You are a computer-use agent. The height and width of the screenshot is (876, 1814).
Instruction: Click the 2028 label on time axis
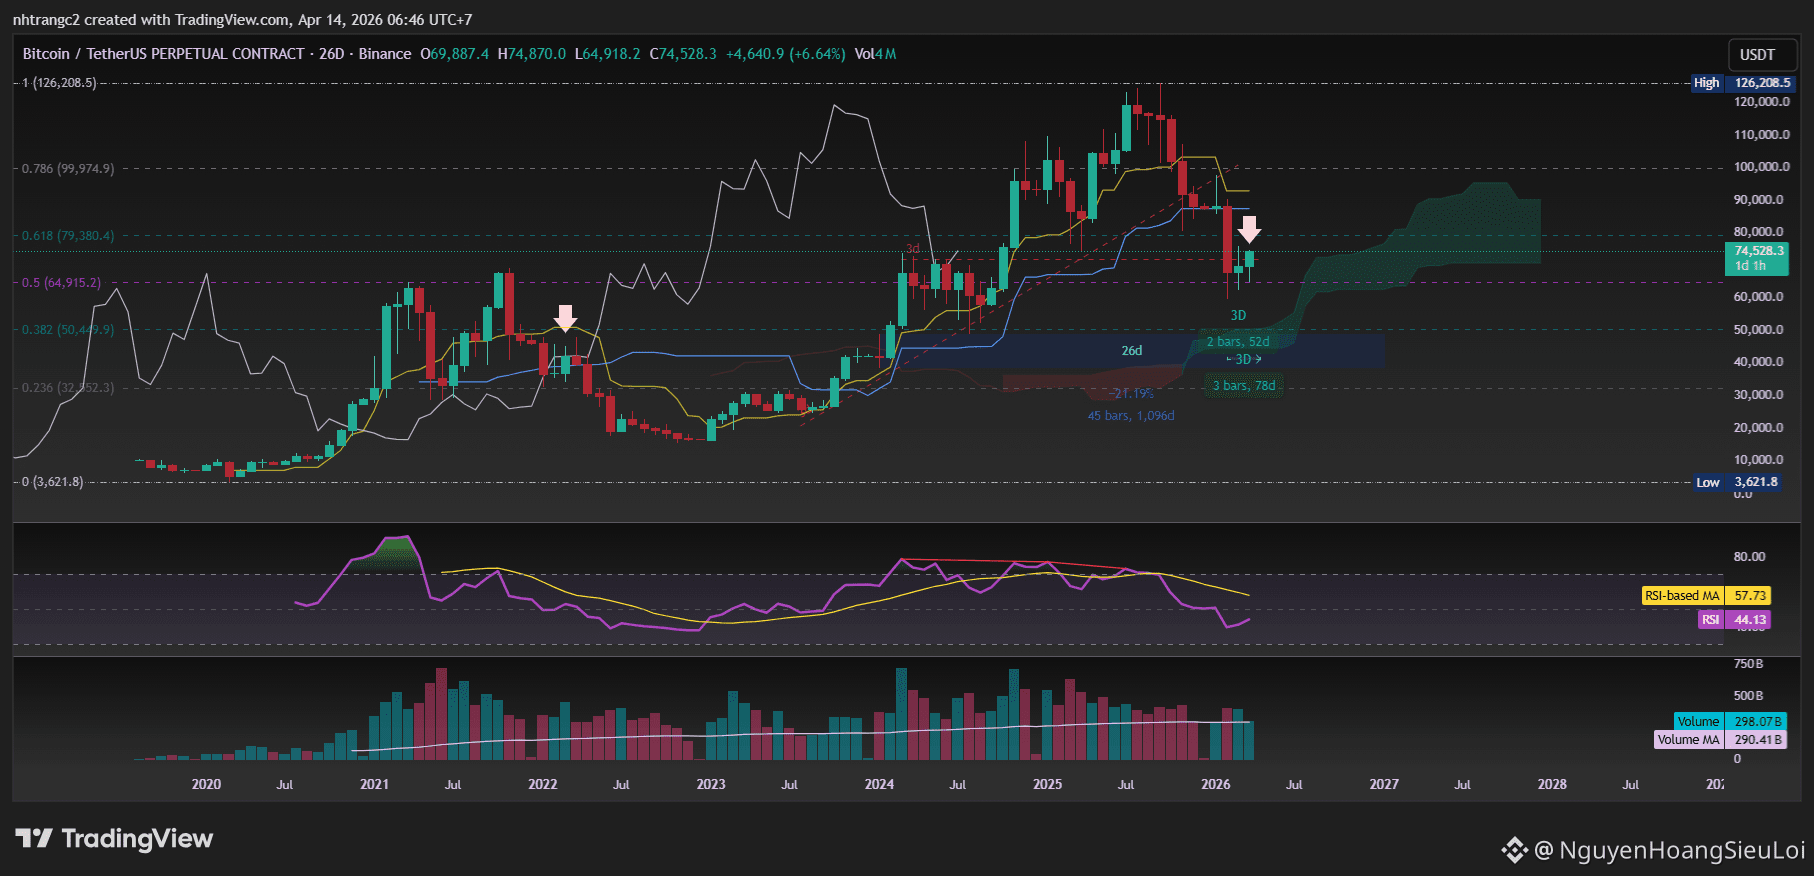1552,784
